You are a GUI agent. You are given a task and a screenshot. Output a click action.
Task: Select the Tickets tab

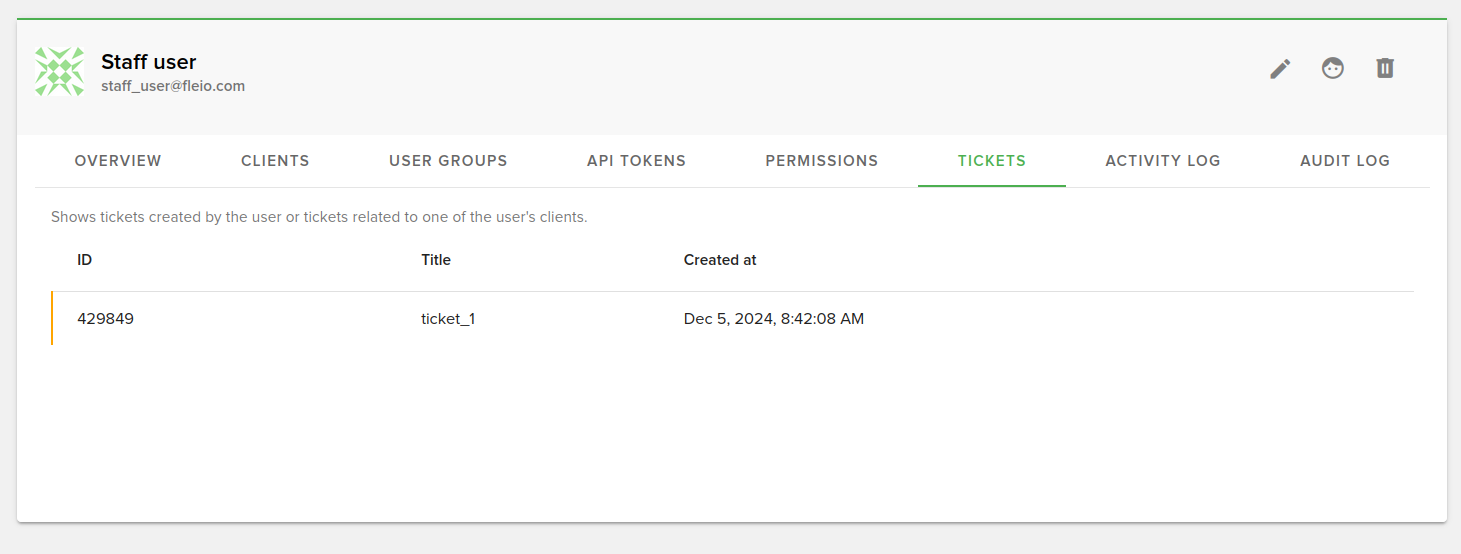(992, 161)
